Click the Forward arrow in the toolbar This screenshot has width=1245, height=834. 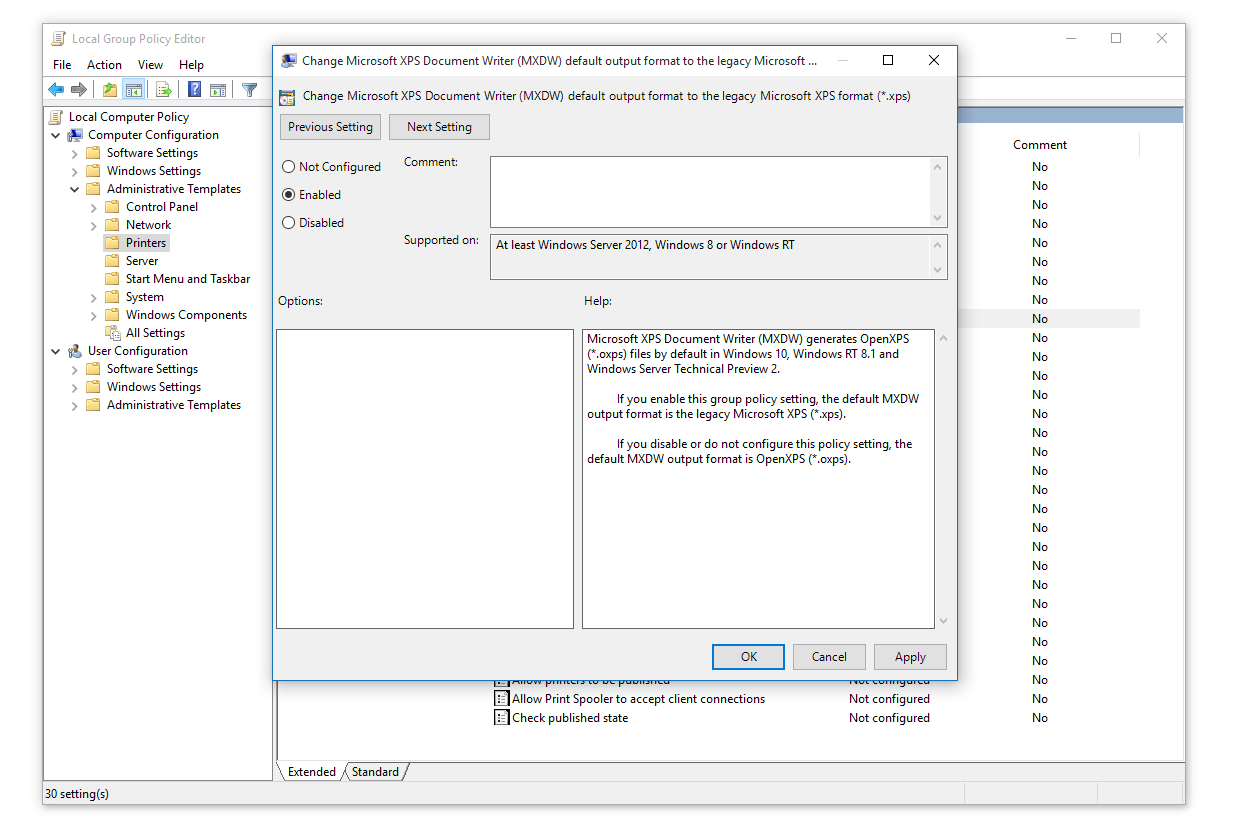[x=79, y=90]
